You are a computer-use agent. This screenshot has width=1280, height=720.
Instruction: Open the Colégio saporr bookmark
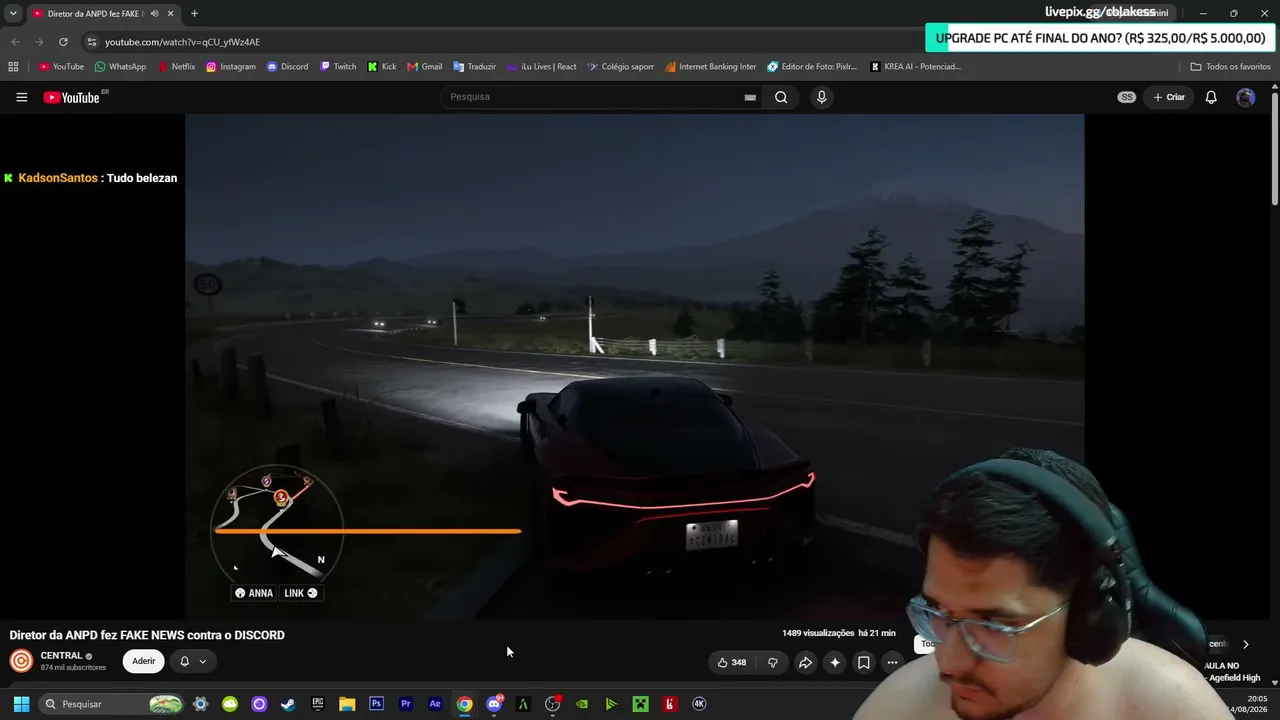coord(621,67)
